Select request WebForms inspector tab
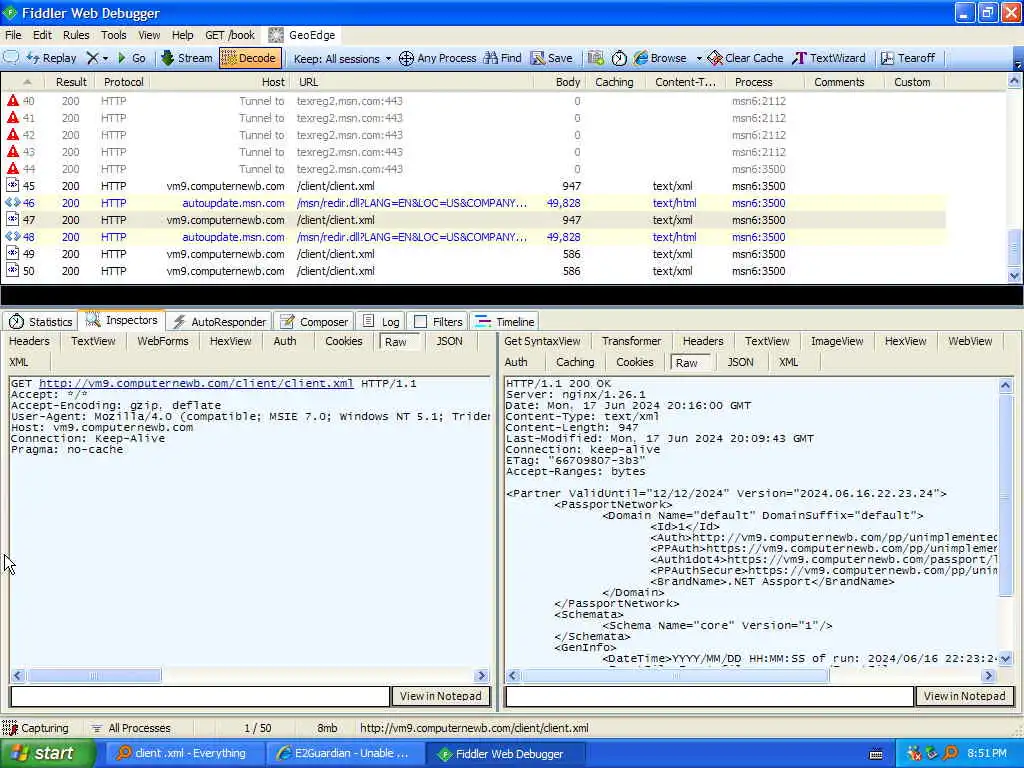Viewport: 1024px width, 768px height. click(163, 341)
